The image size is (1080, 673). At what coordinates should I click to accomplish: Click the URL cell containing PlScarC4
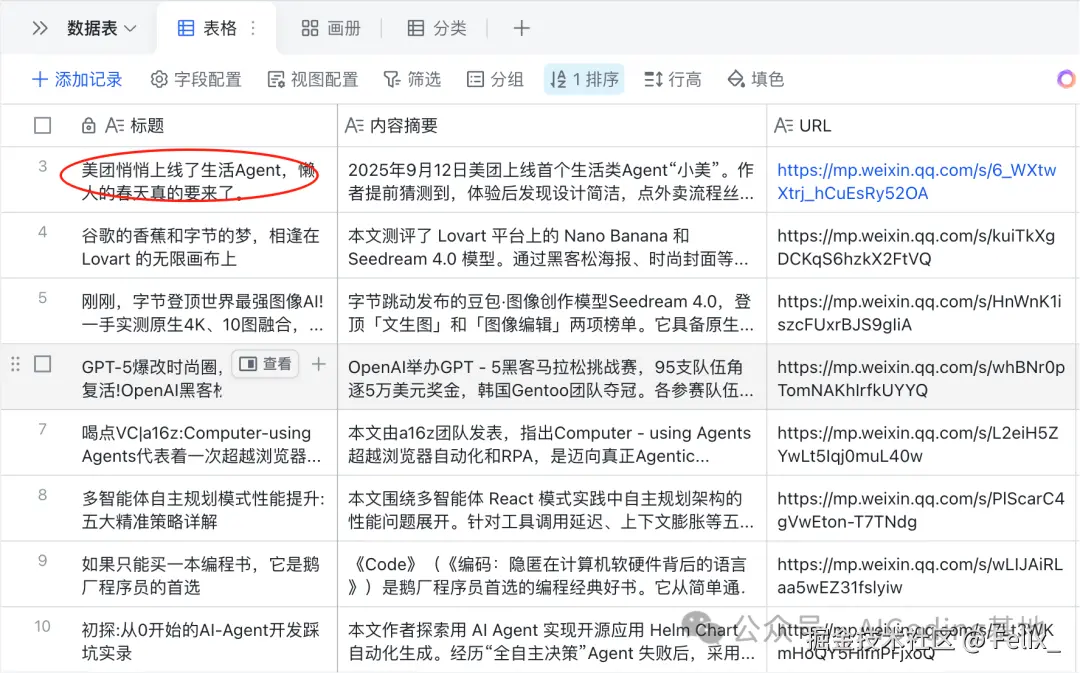point(921,510)
